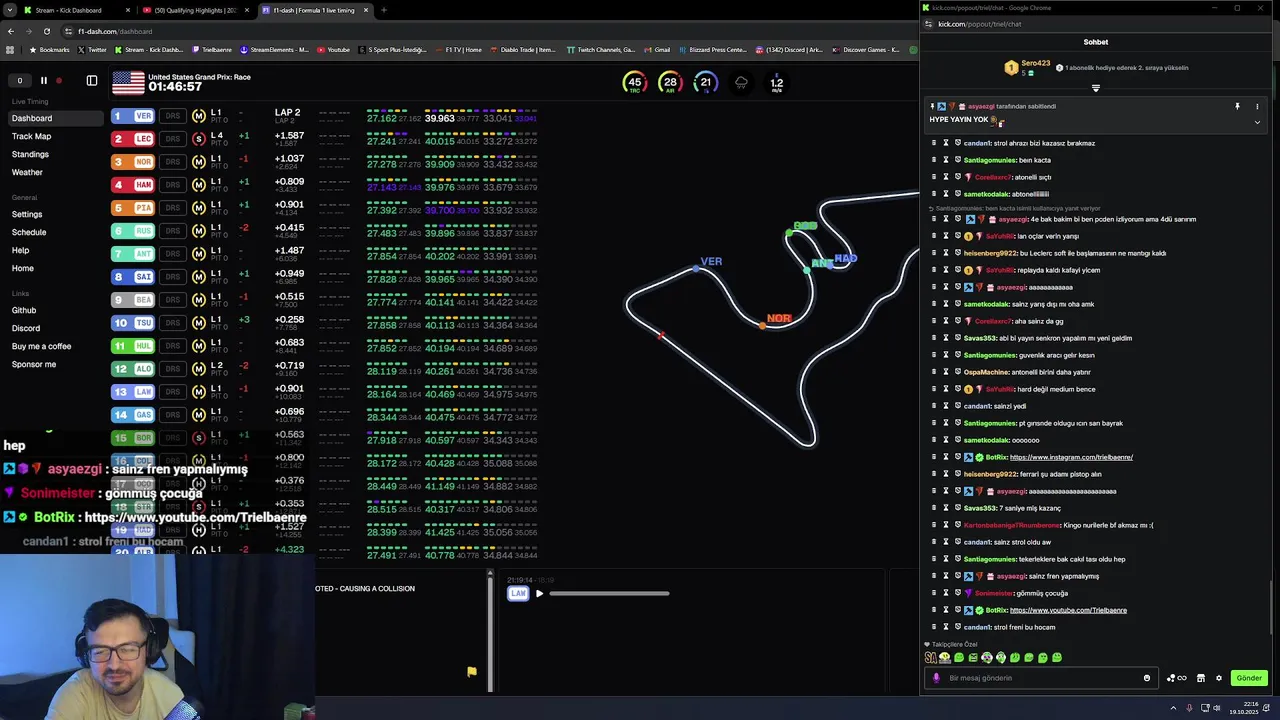Click the soft tyre icon in LEC row
This screenshot has width=1280, height=720.
pos(199,139)
